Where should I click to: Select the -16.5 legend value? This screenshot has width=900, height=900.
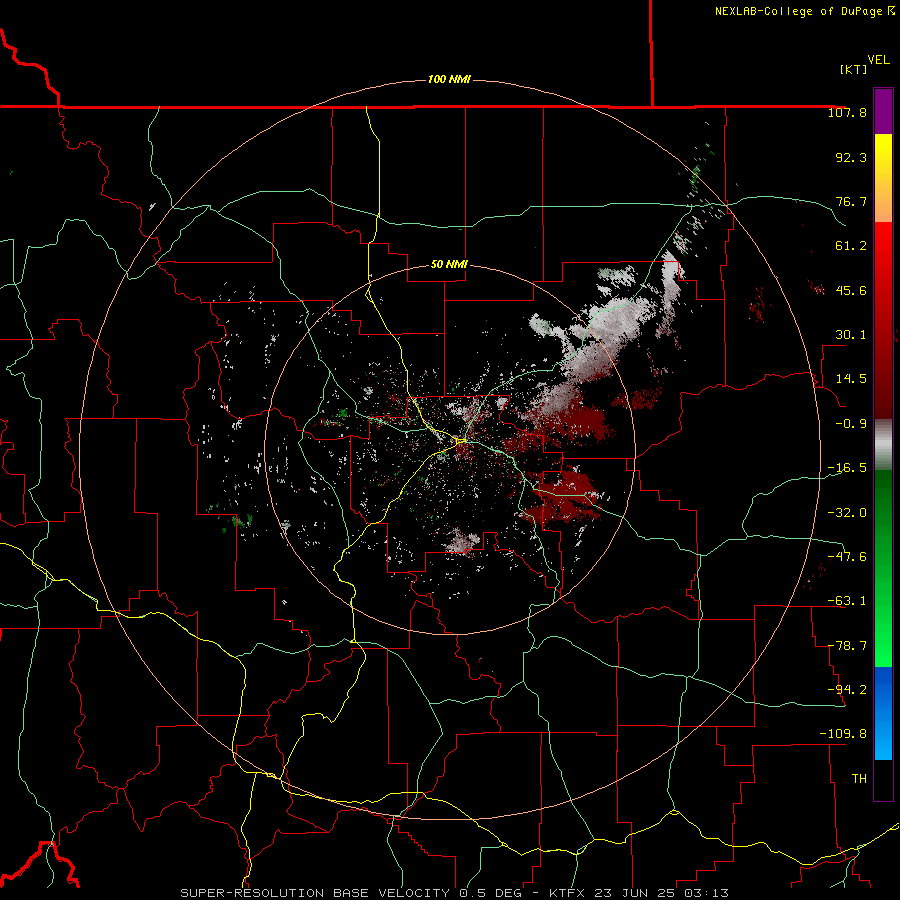(847, 468)
